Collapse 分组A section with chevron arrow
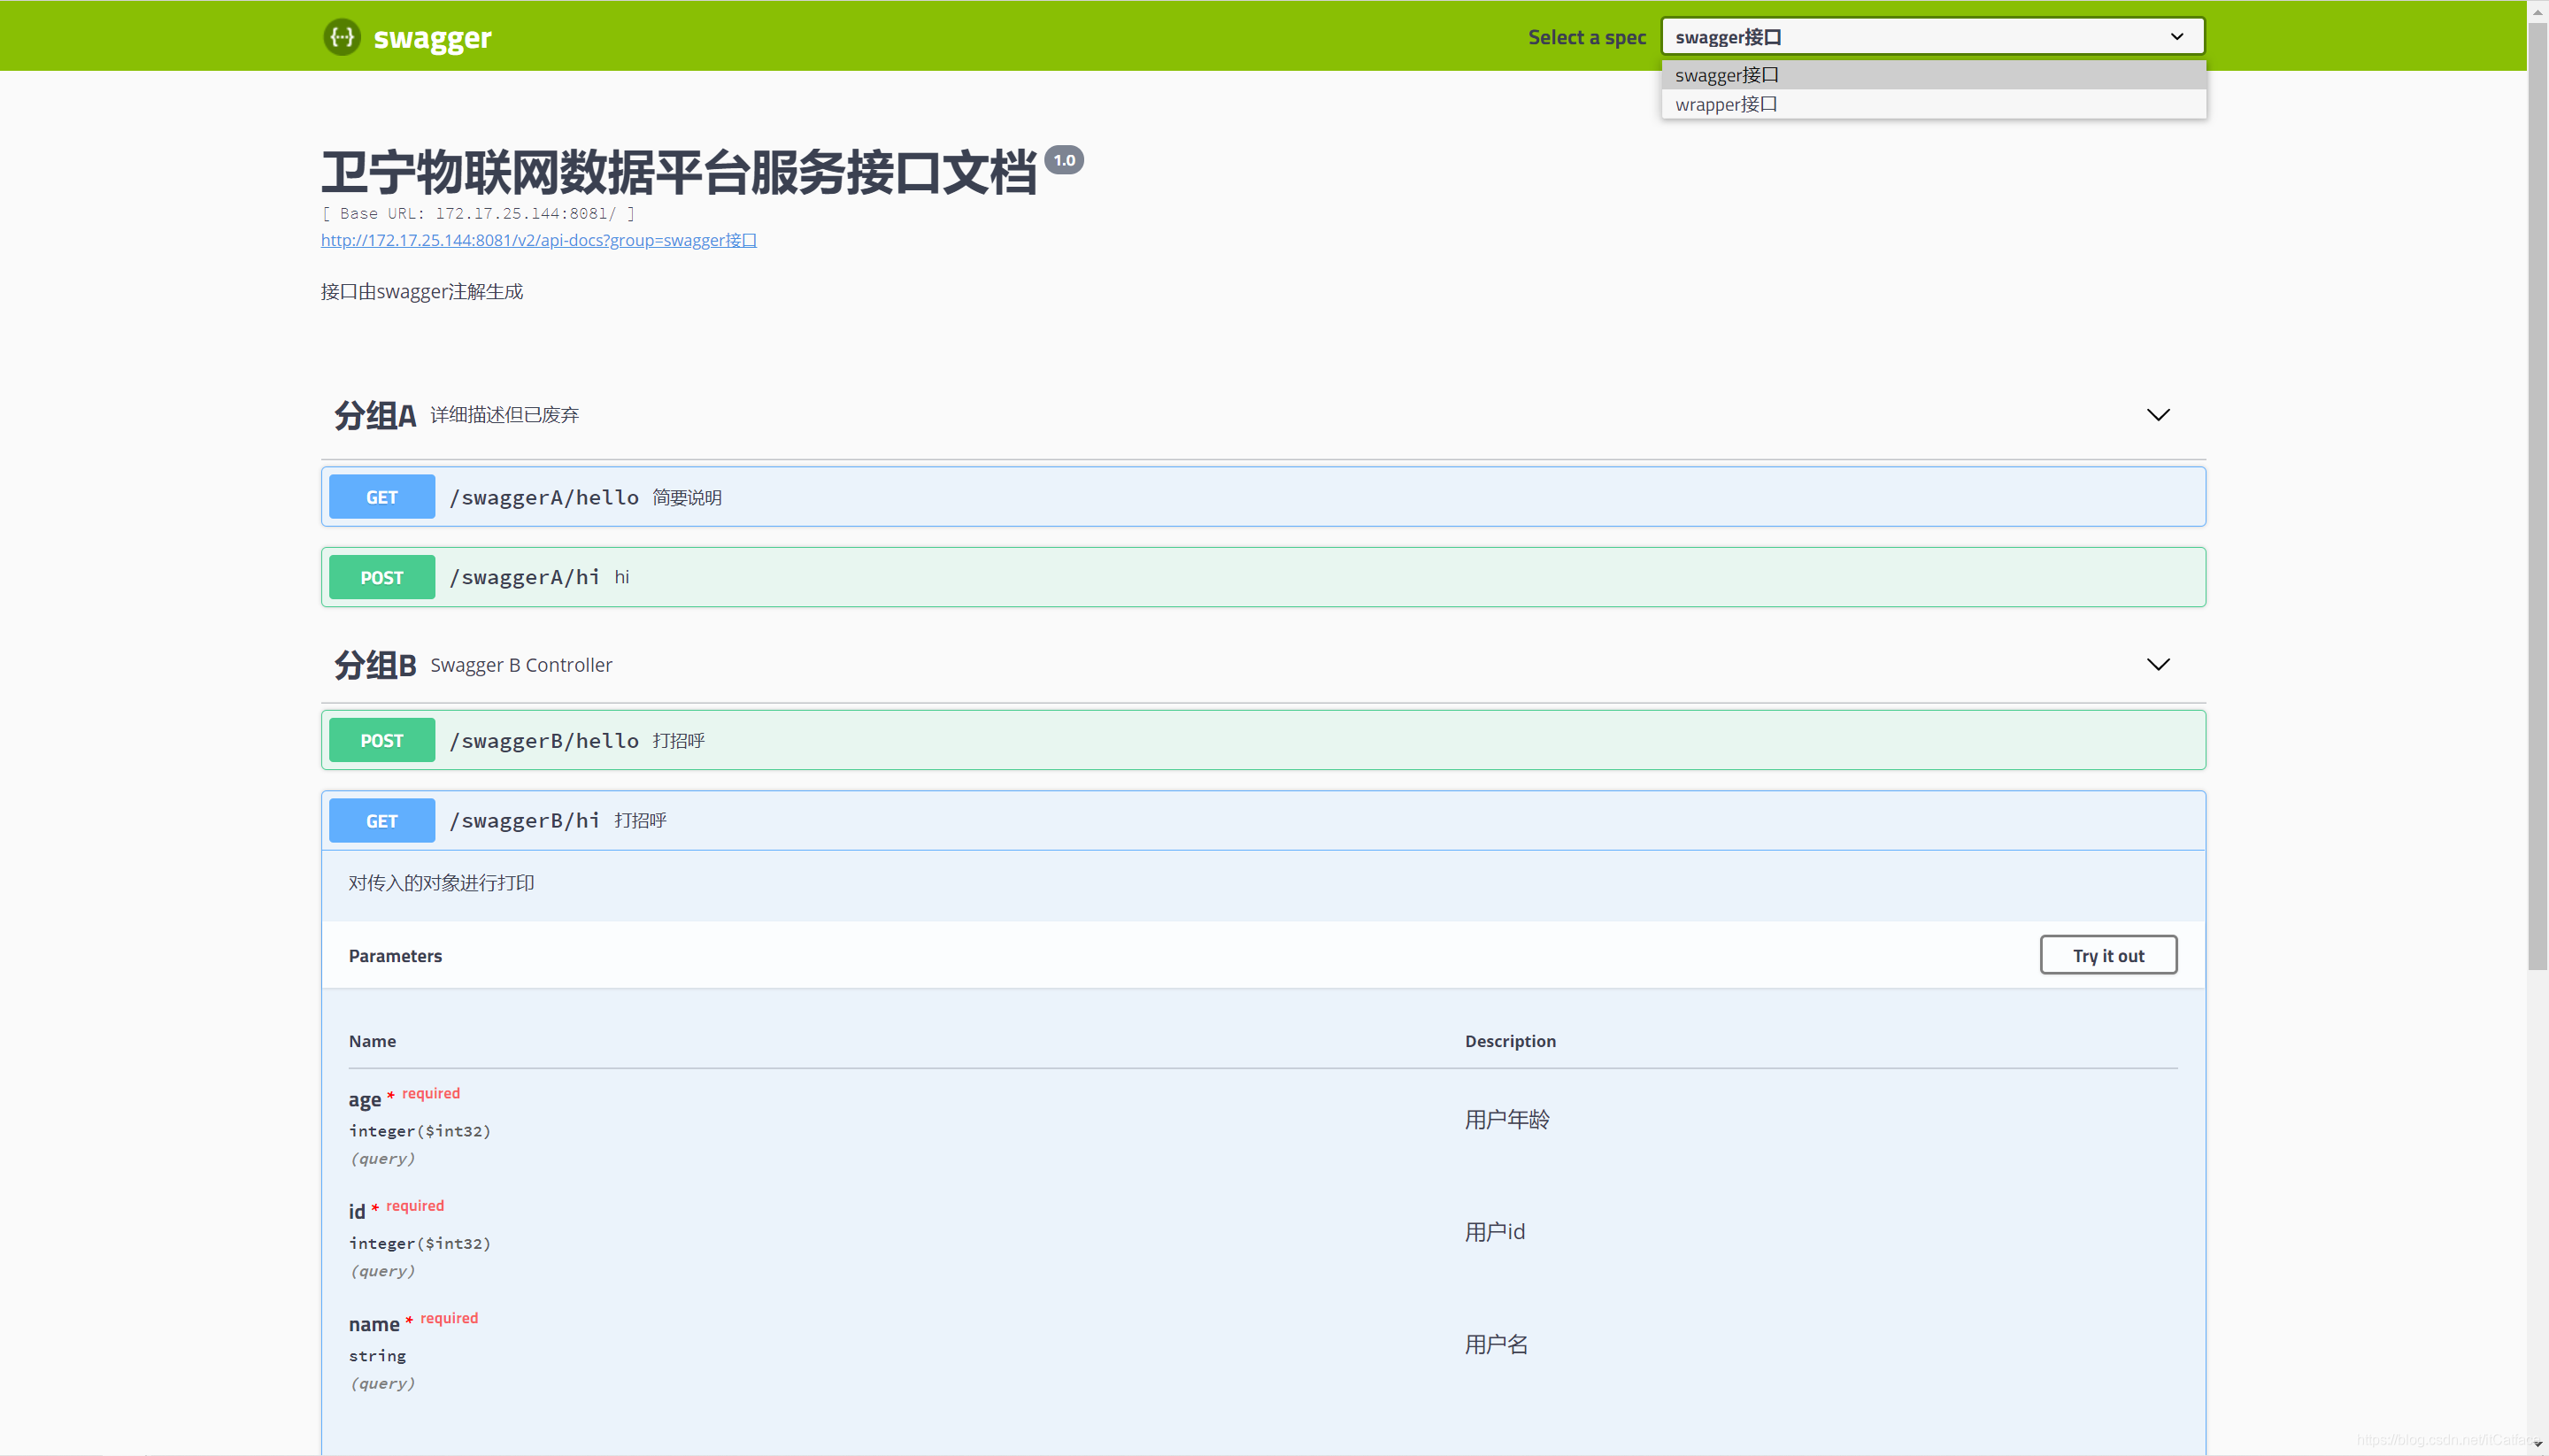 coord(2158,415)
